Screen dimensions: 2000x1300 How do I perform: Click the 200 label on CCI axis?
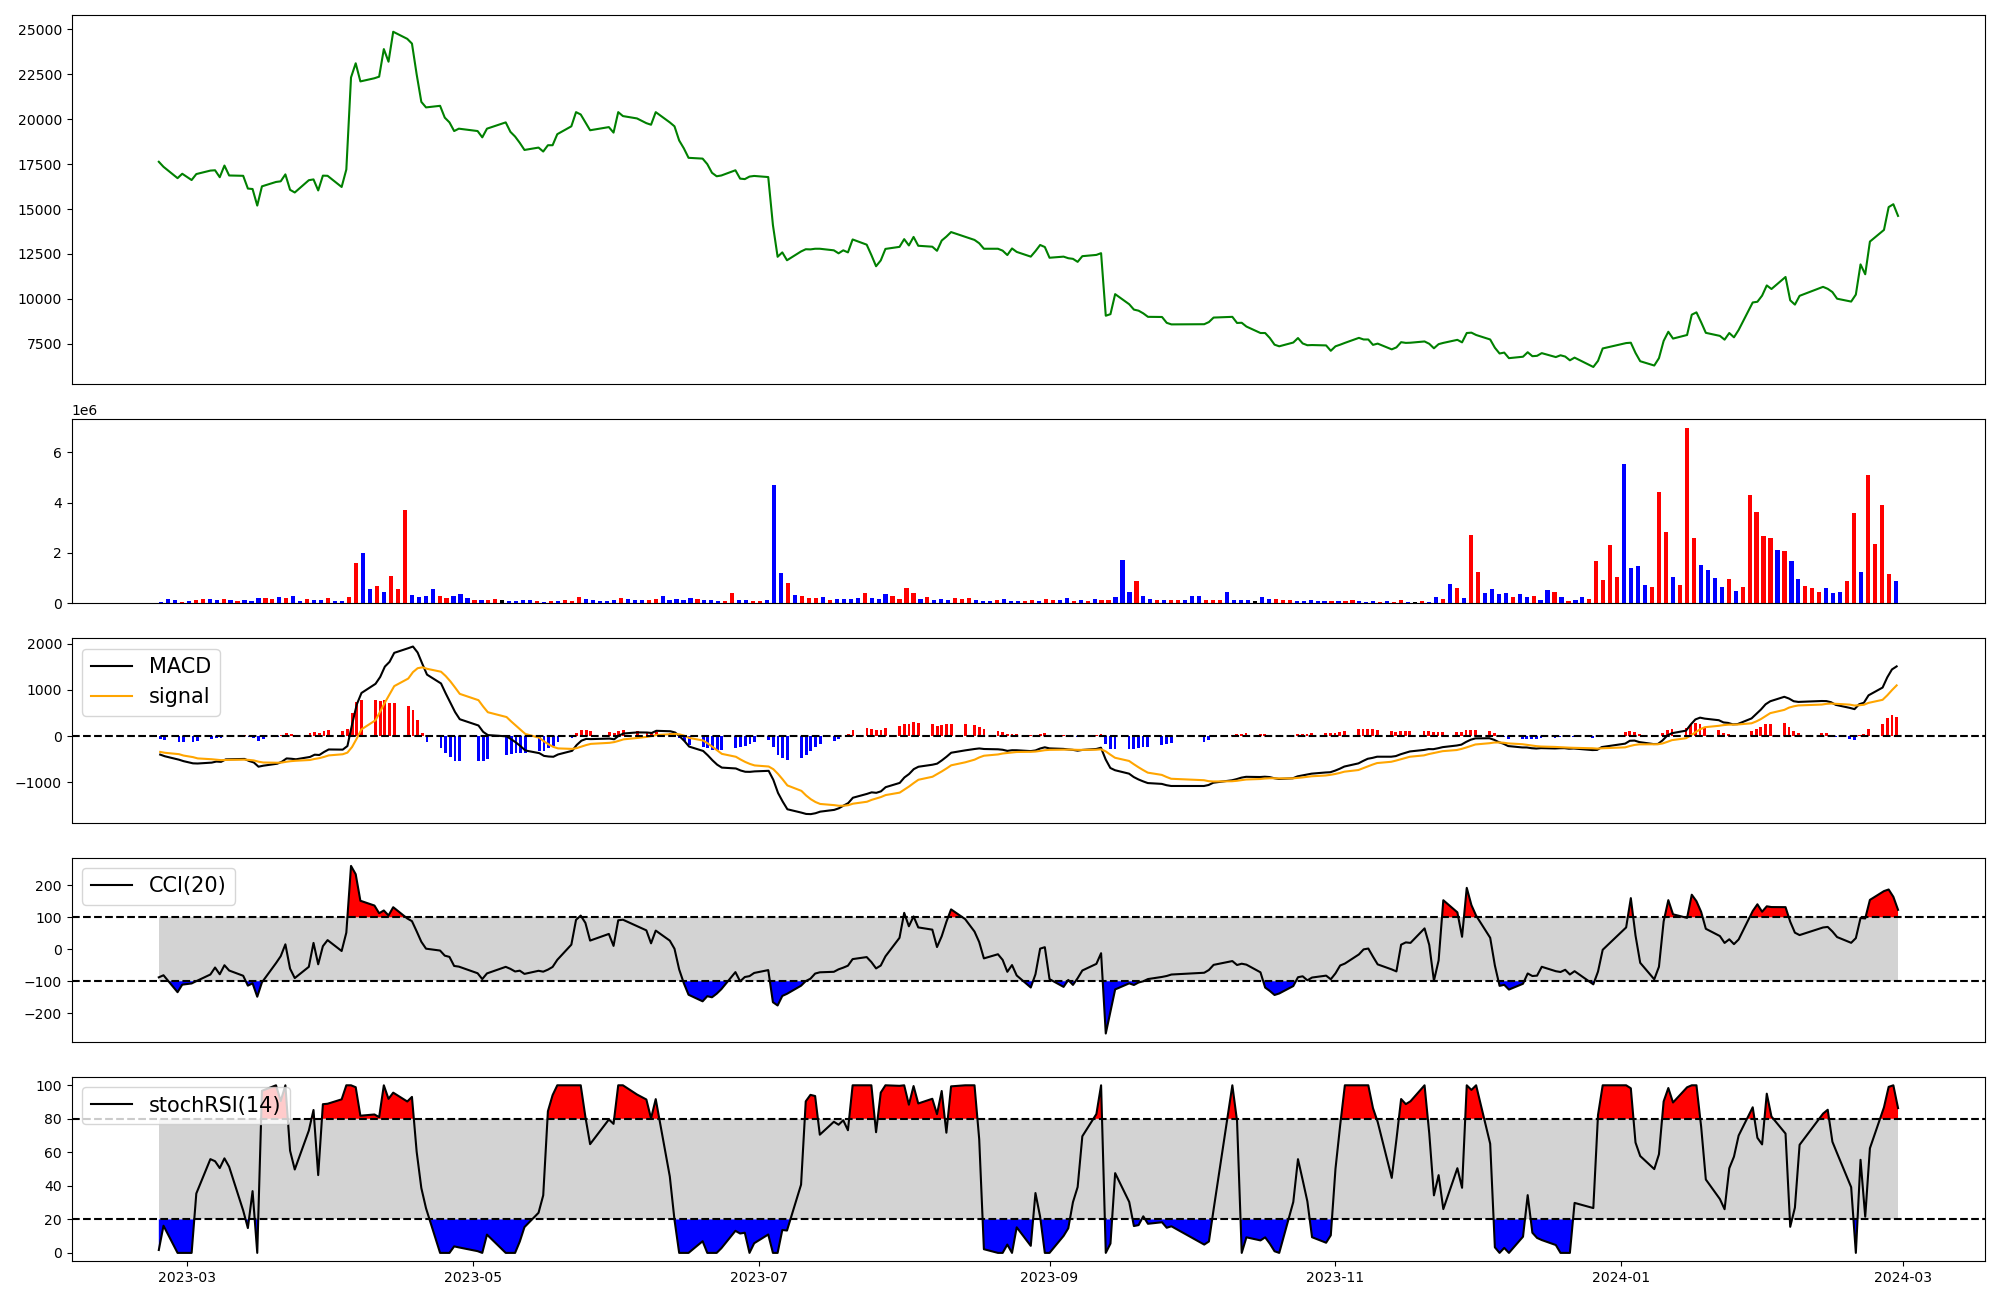pyautogui.click(x=49, y=886)
